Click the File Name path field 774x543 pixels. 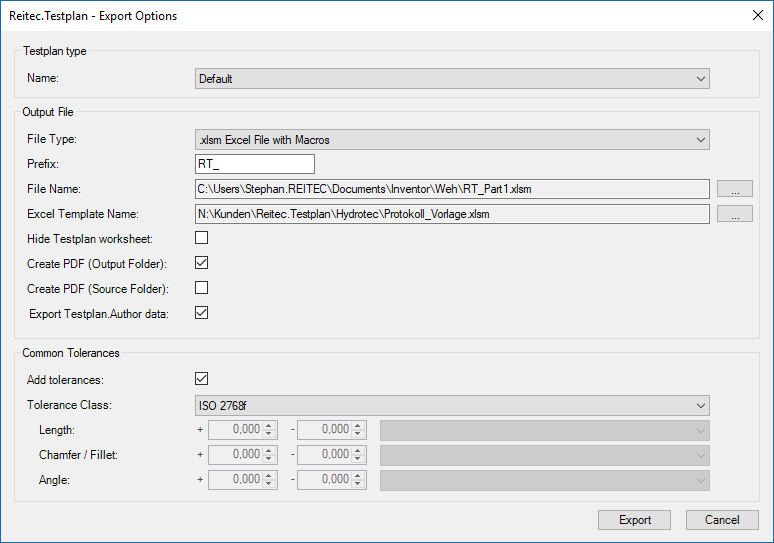pyautogui.click(x=452, y=188)
